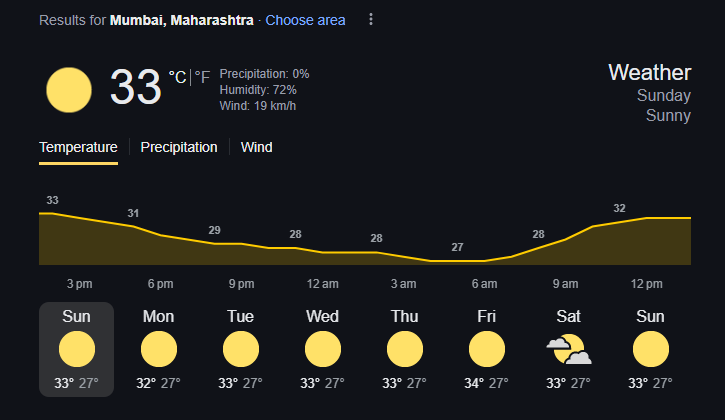The width and height of the screenshot is (725, 420).
Task: Switch to the Precipitation tab
Action: point(179,147)
